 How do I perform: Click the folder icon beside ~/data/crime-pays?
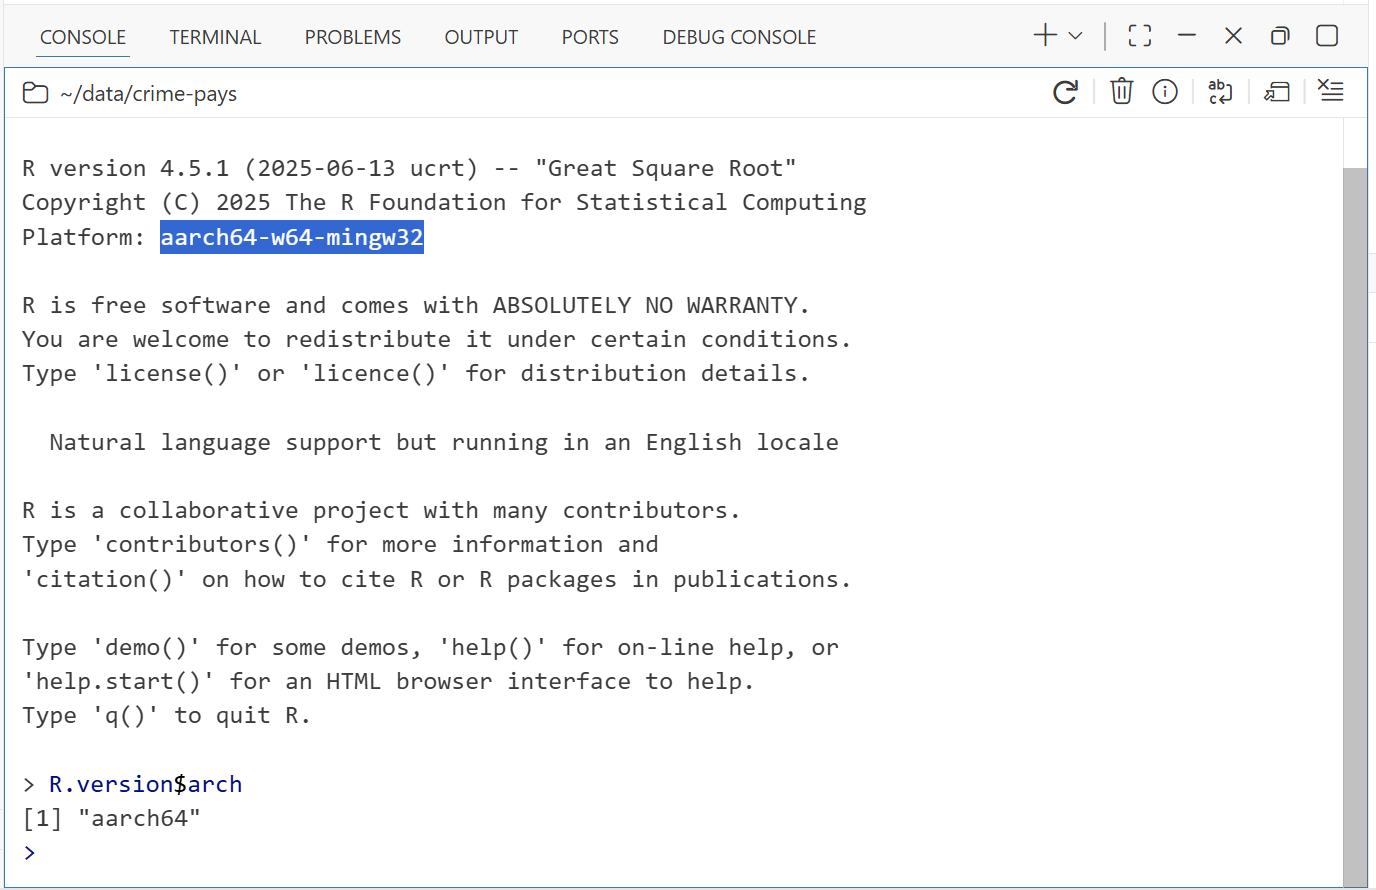coord(35,93)
